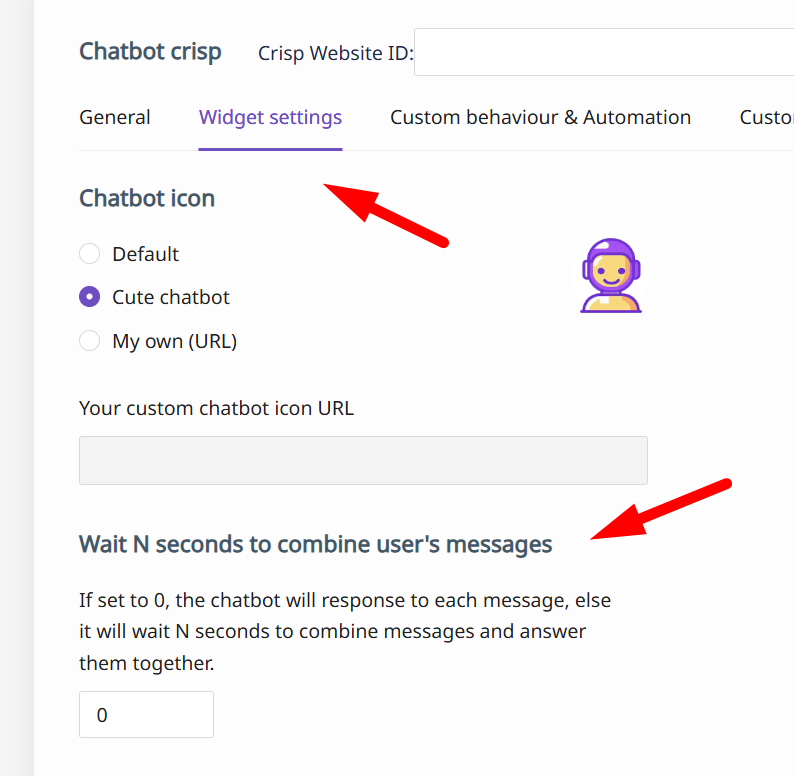Click the wait seconds number input

point(146,715)
